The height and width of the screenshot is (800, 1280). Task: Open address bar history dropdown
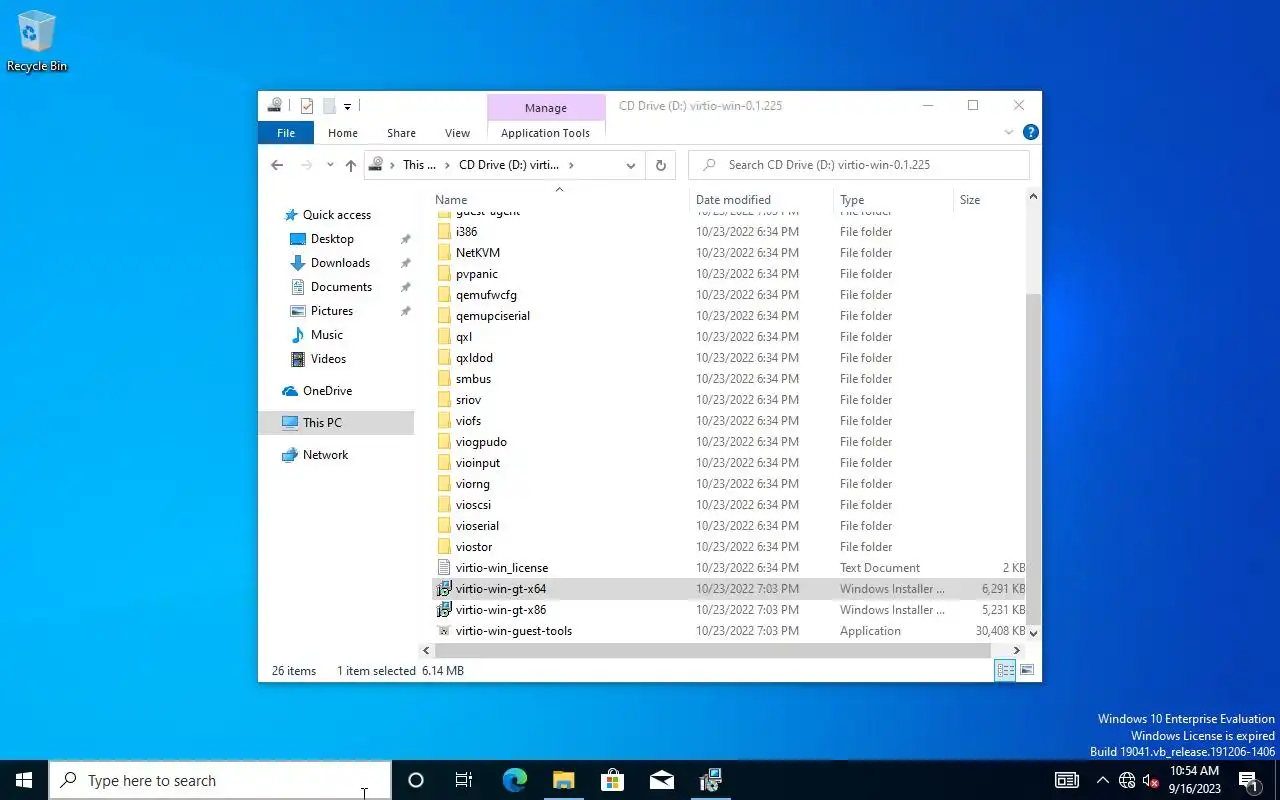pos(631,165)
